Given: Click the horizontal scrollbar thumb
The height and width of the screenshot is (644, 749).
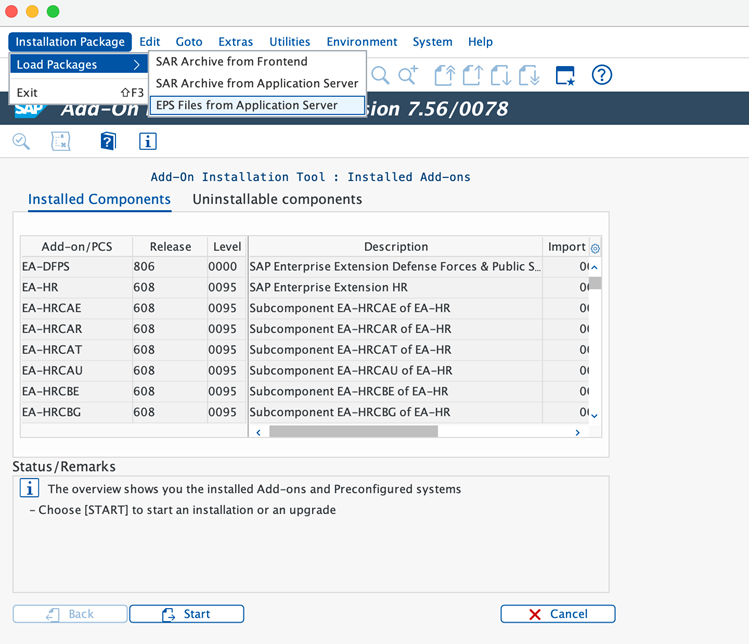Looking at the screenshot, I should click(353, 431).
